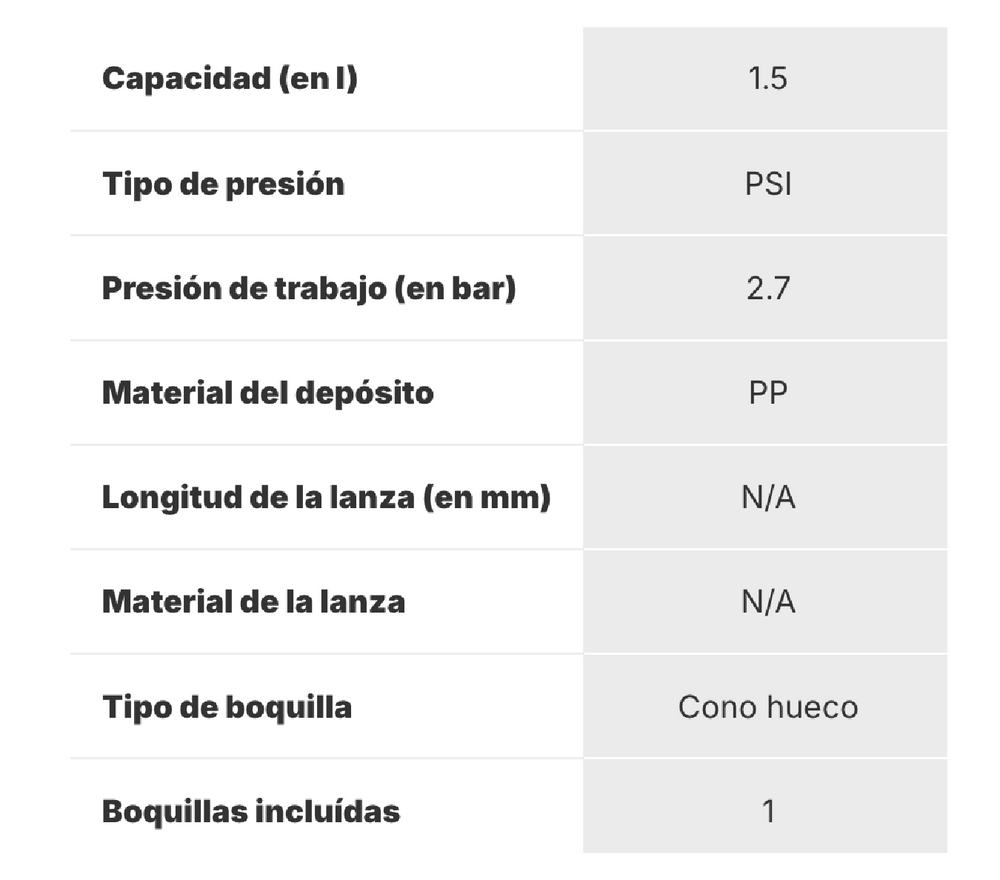Select the 1.5 capacity value

pos(767,79)
